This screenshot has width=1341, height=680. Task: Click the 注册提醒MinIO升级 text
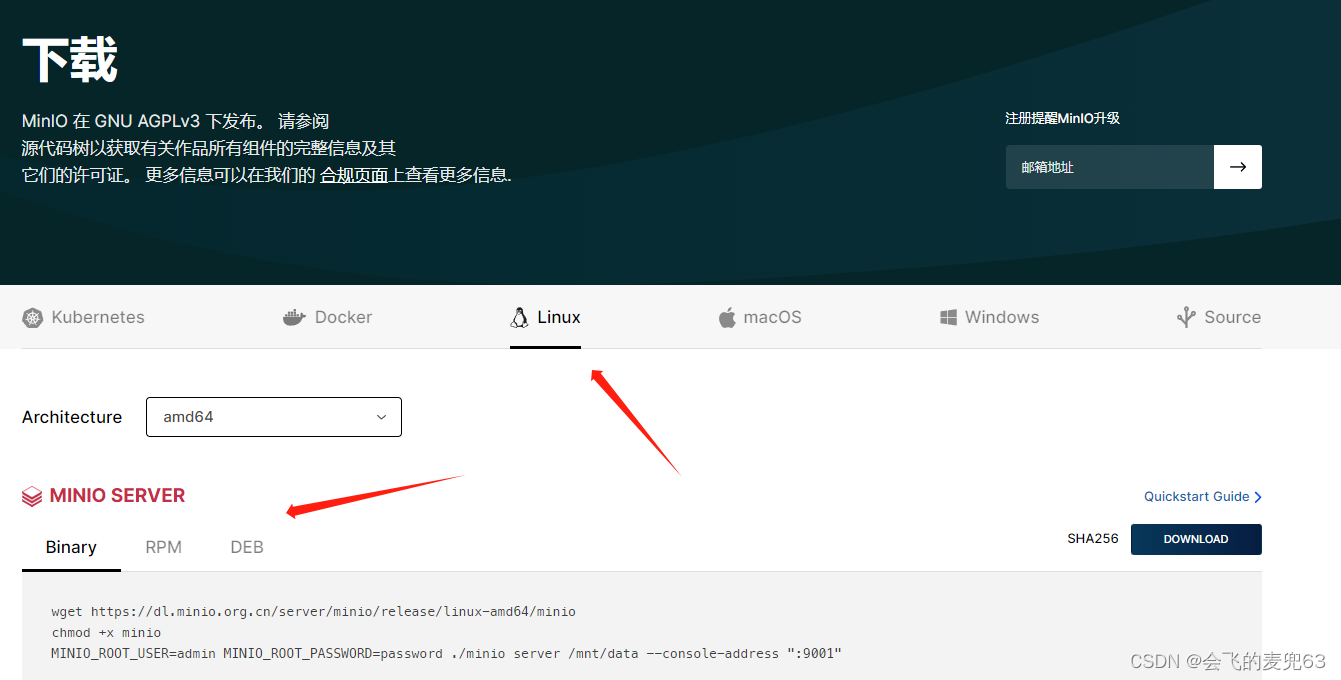tap(1062, 118)
